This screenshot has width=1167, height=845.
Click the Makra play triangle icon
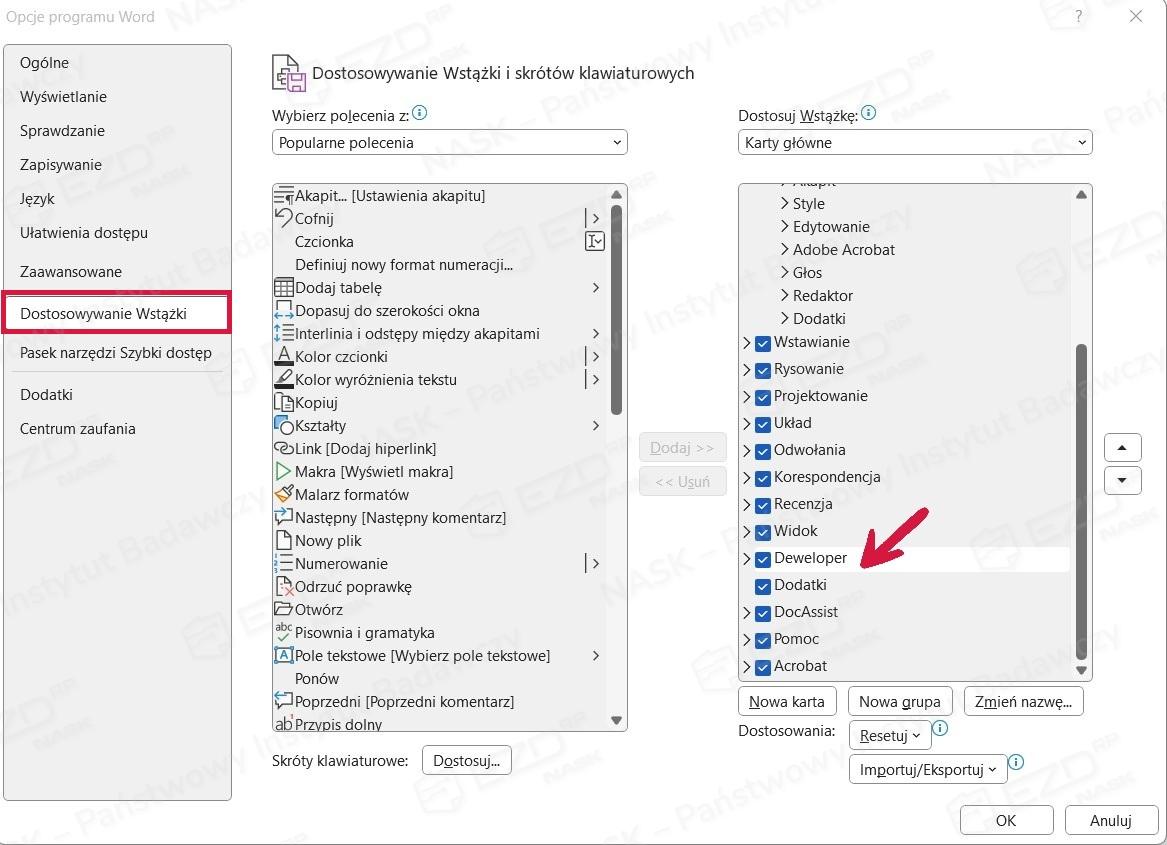point(283,471)
